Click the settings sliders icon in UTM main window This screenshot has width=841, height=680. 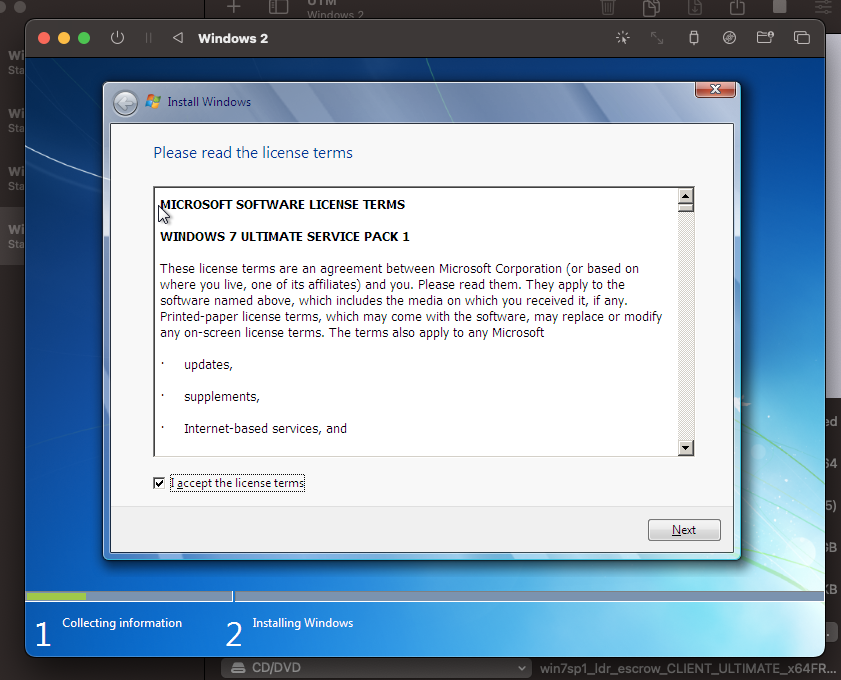tap(824, 7)
